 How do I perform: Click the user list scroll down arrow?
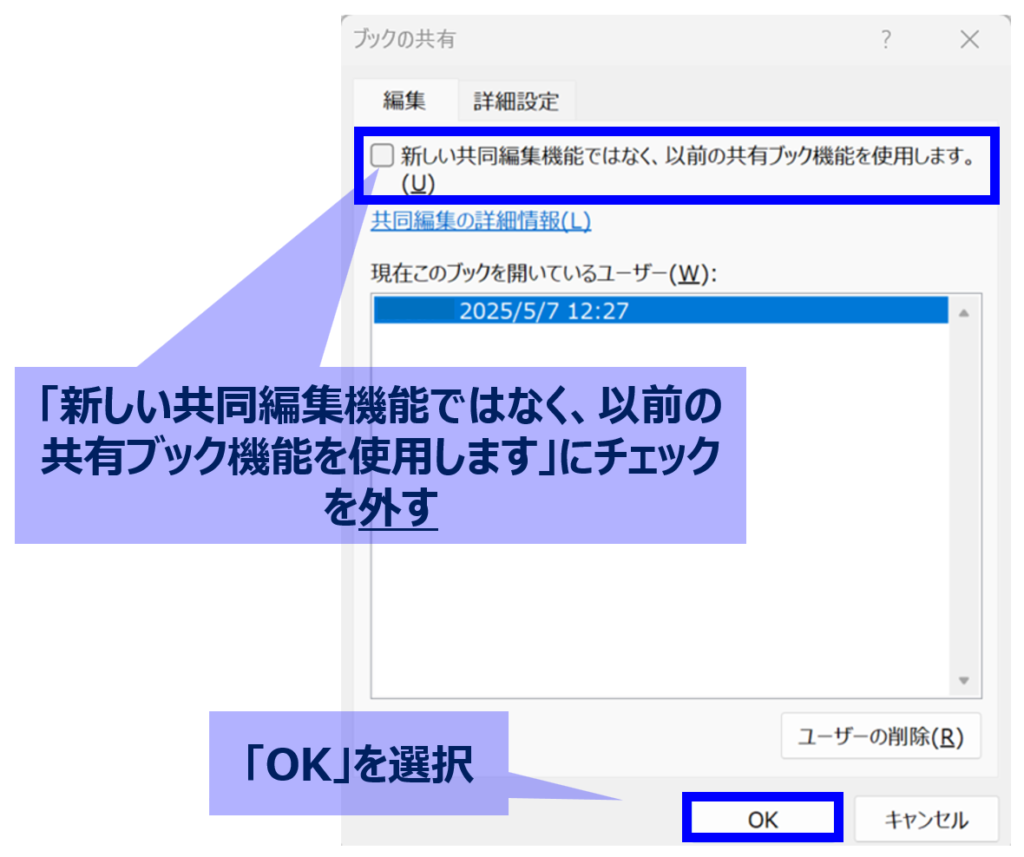point(964,681)
